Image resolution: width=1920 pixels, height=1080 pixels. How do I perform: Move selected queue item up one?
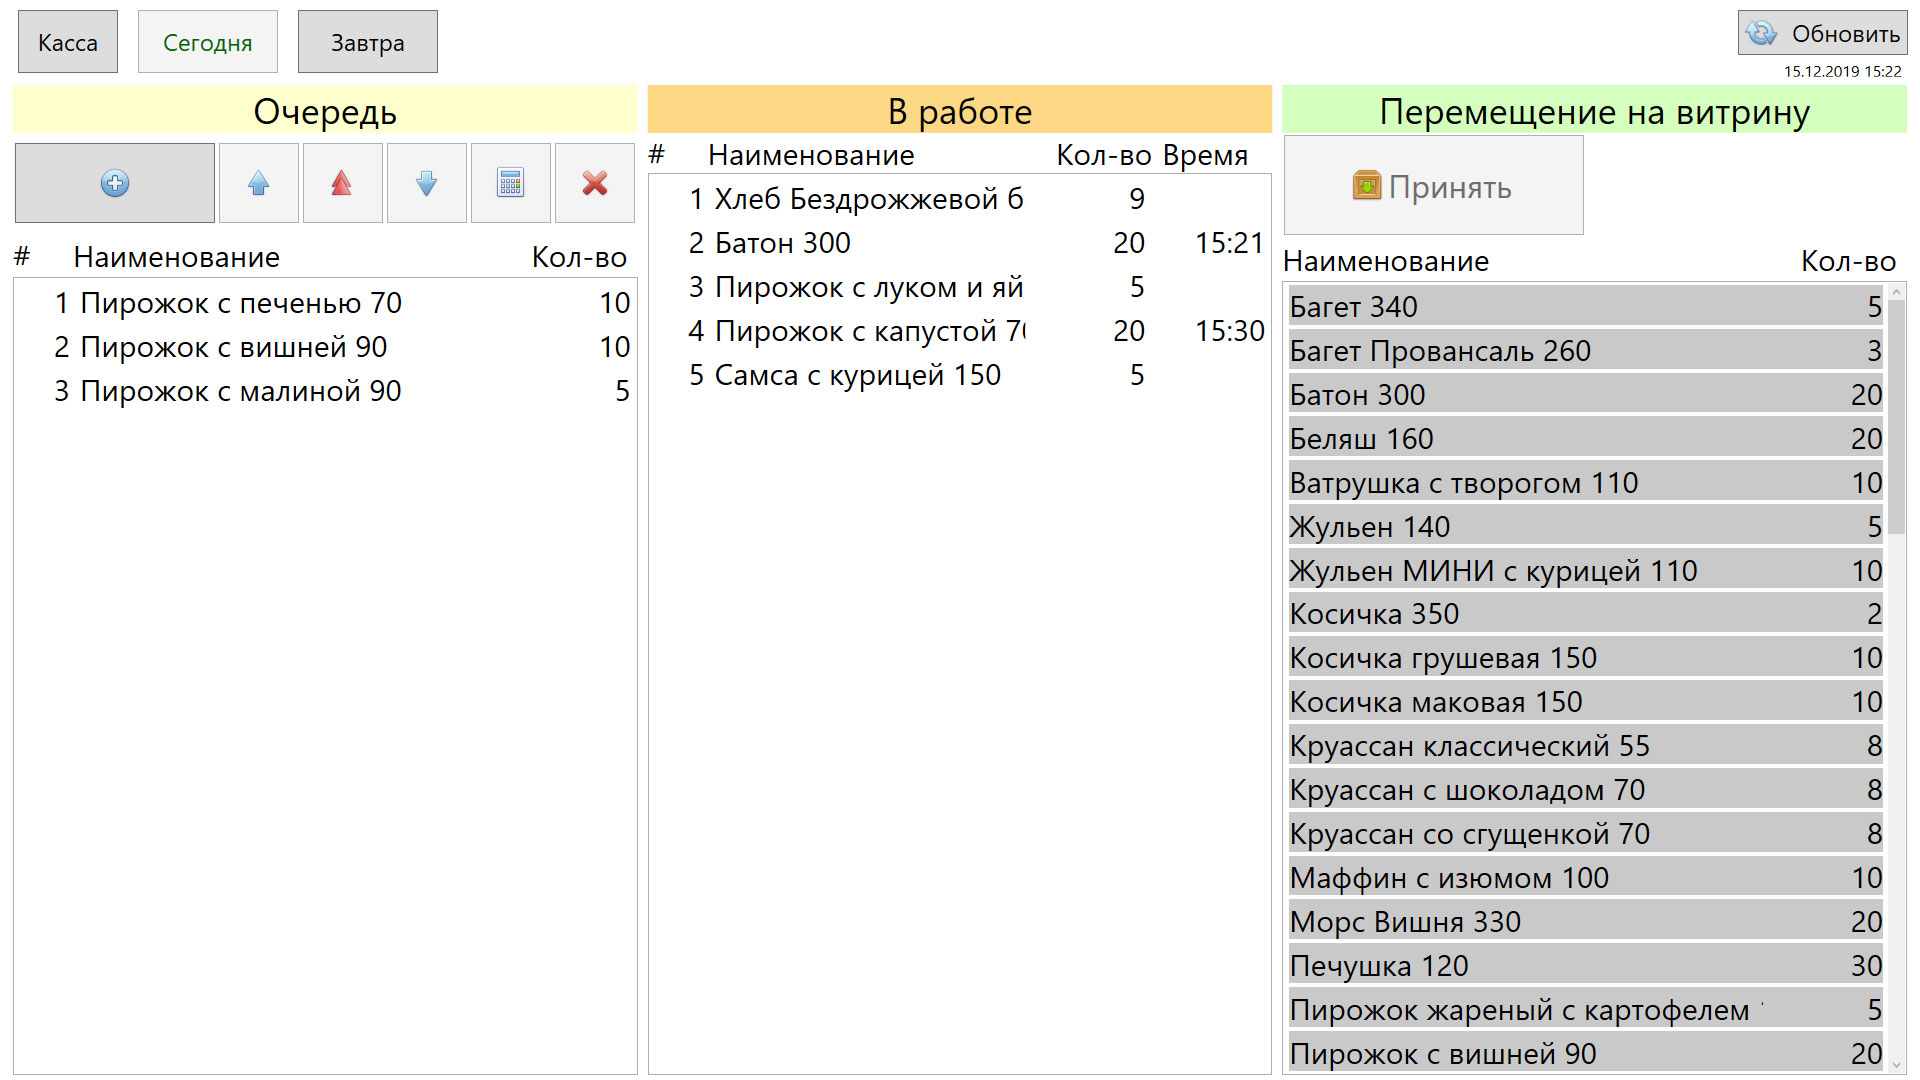coord(258,183)
